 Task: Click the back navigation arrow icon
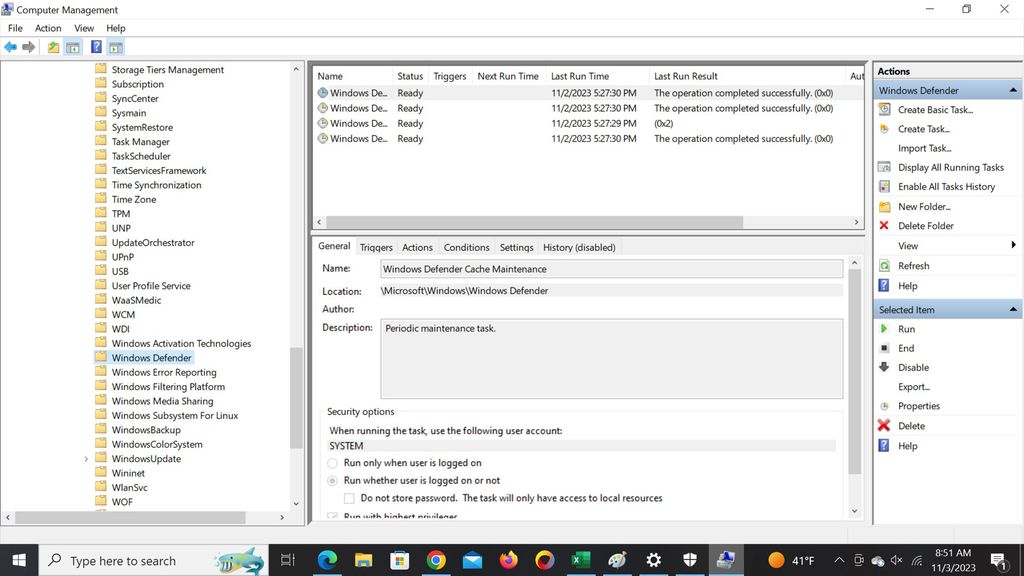pos(11,46)
